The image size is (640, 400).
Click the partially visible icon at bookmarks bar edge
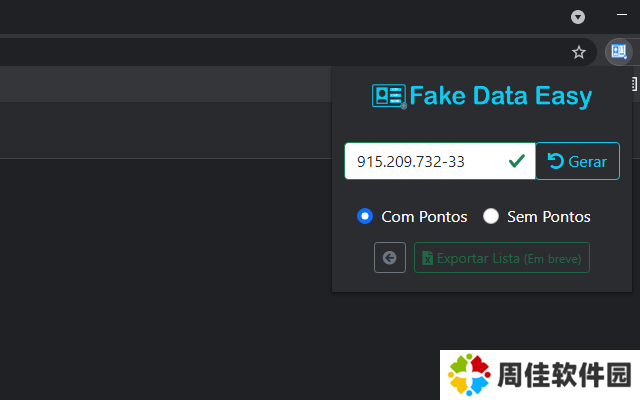click(634, 83)
